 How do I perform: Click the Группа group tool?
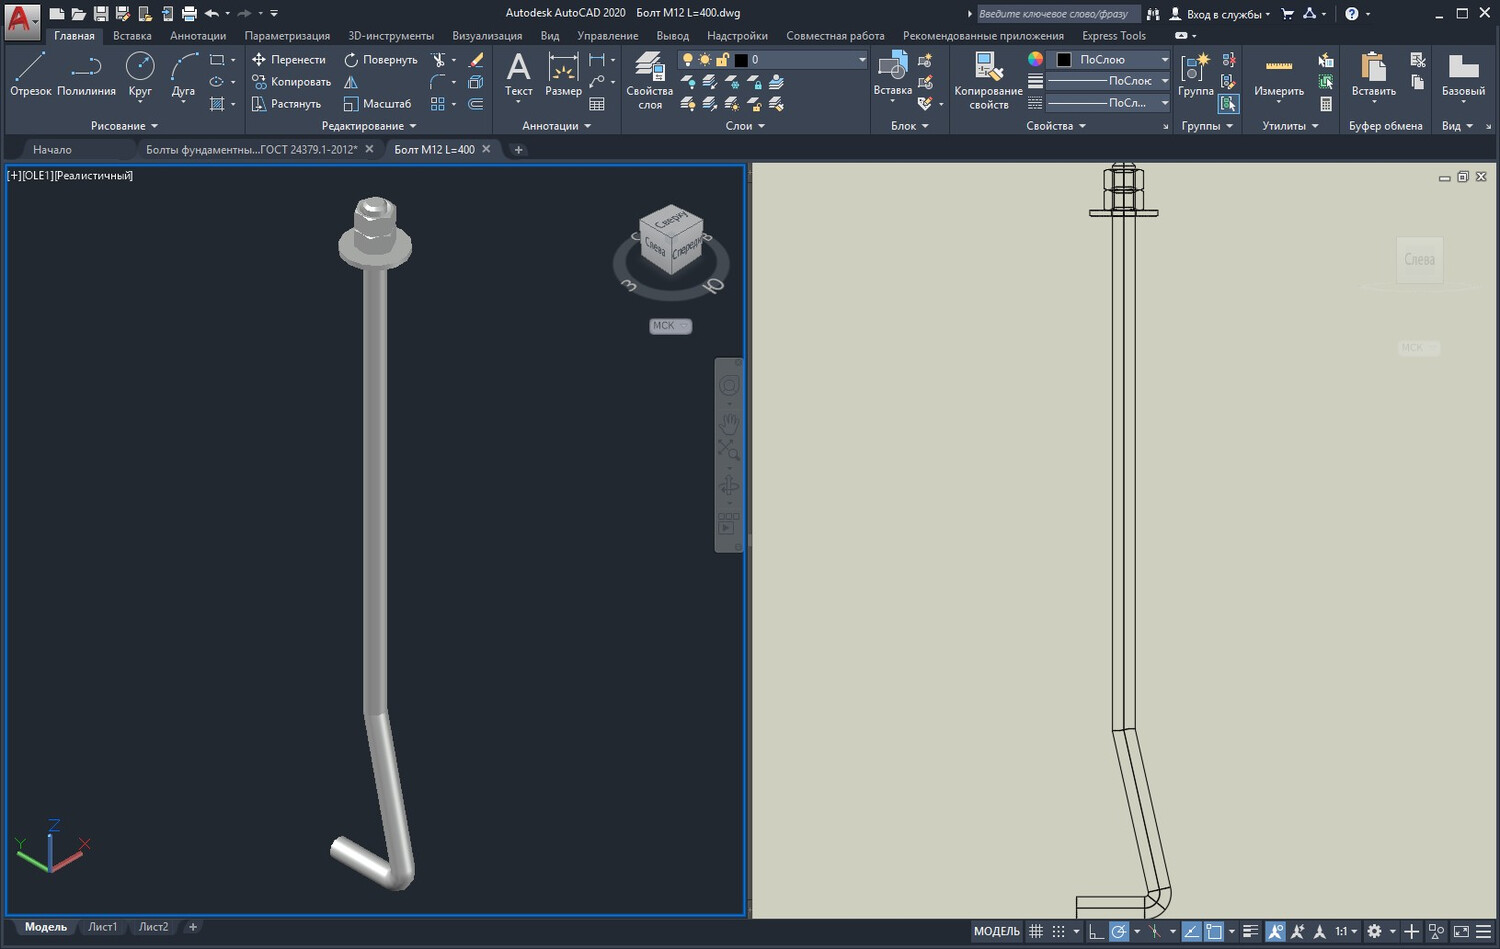click(1196, 75)
